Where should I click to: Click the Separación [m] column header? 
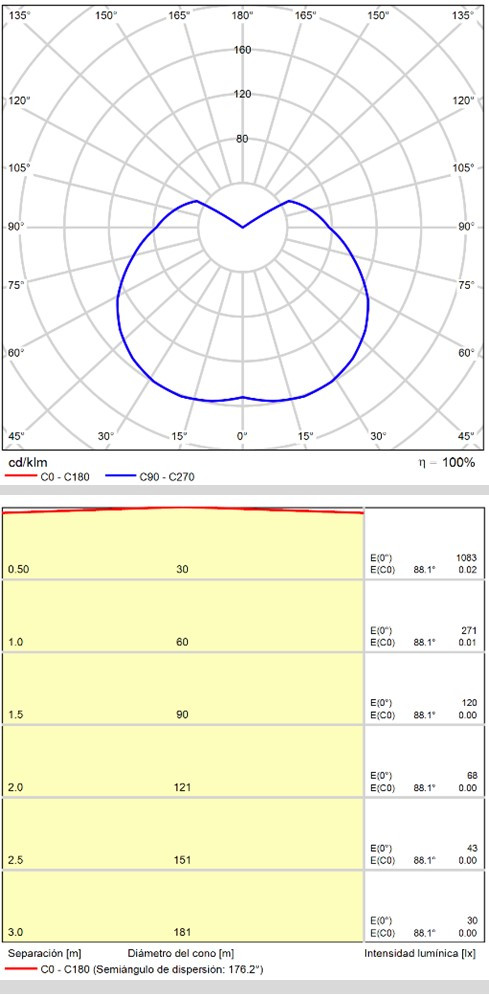[x=44, y=954]
